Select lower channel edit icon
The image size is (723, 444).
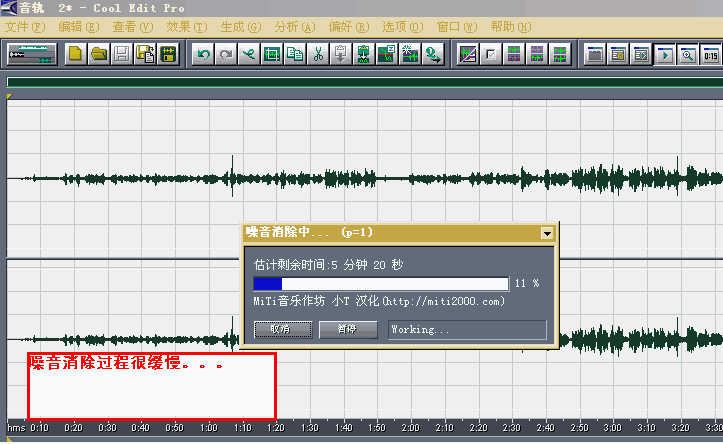[537, 54]
